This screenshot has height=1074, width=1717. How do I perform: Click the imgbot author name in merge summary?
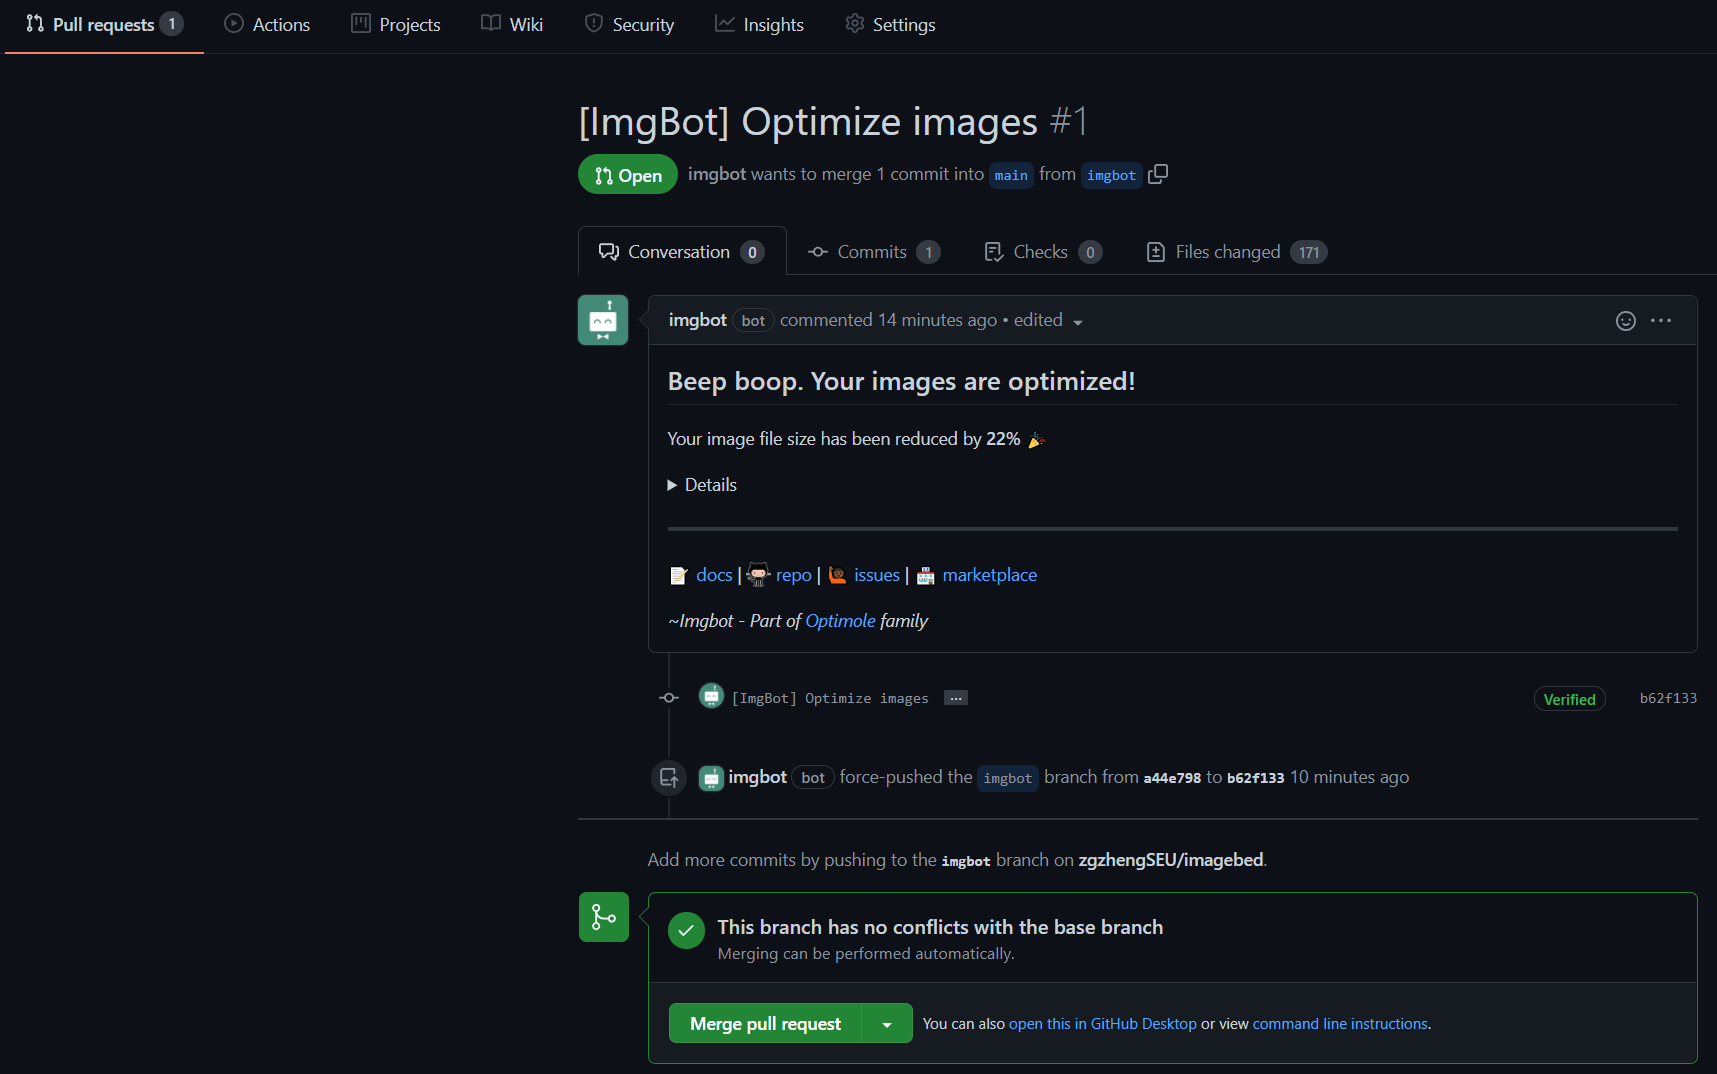[717, 174]
